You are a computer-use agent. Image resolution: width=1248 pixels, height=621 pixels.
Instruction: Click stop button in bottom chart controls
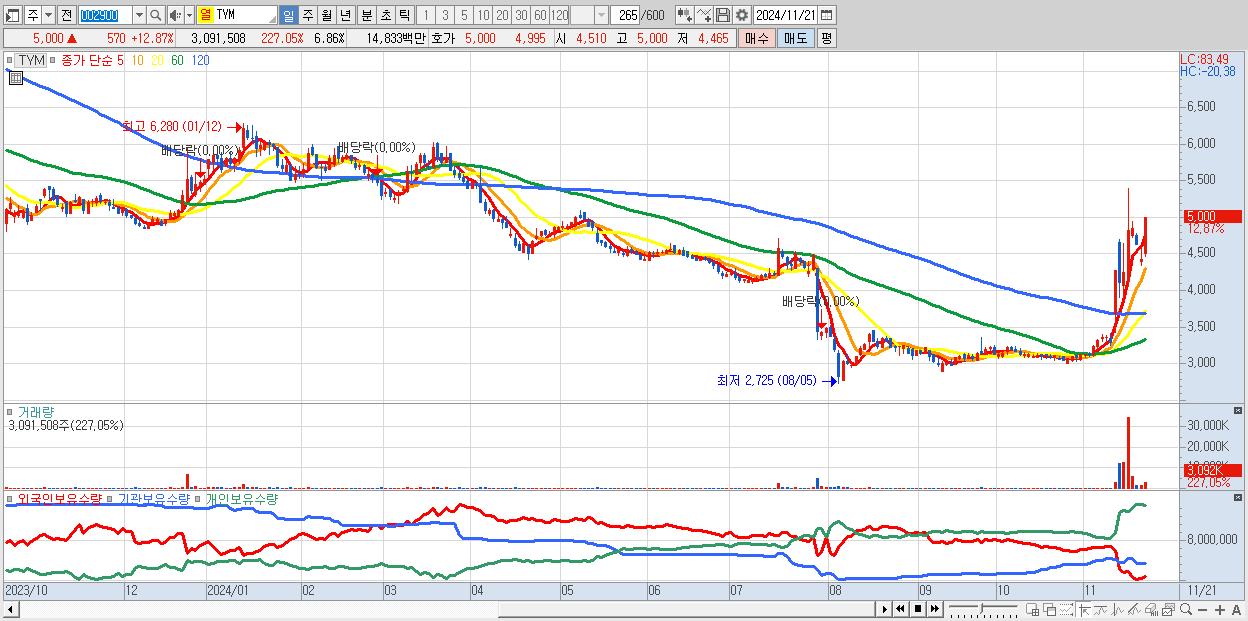click(x=918, y=609)
